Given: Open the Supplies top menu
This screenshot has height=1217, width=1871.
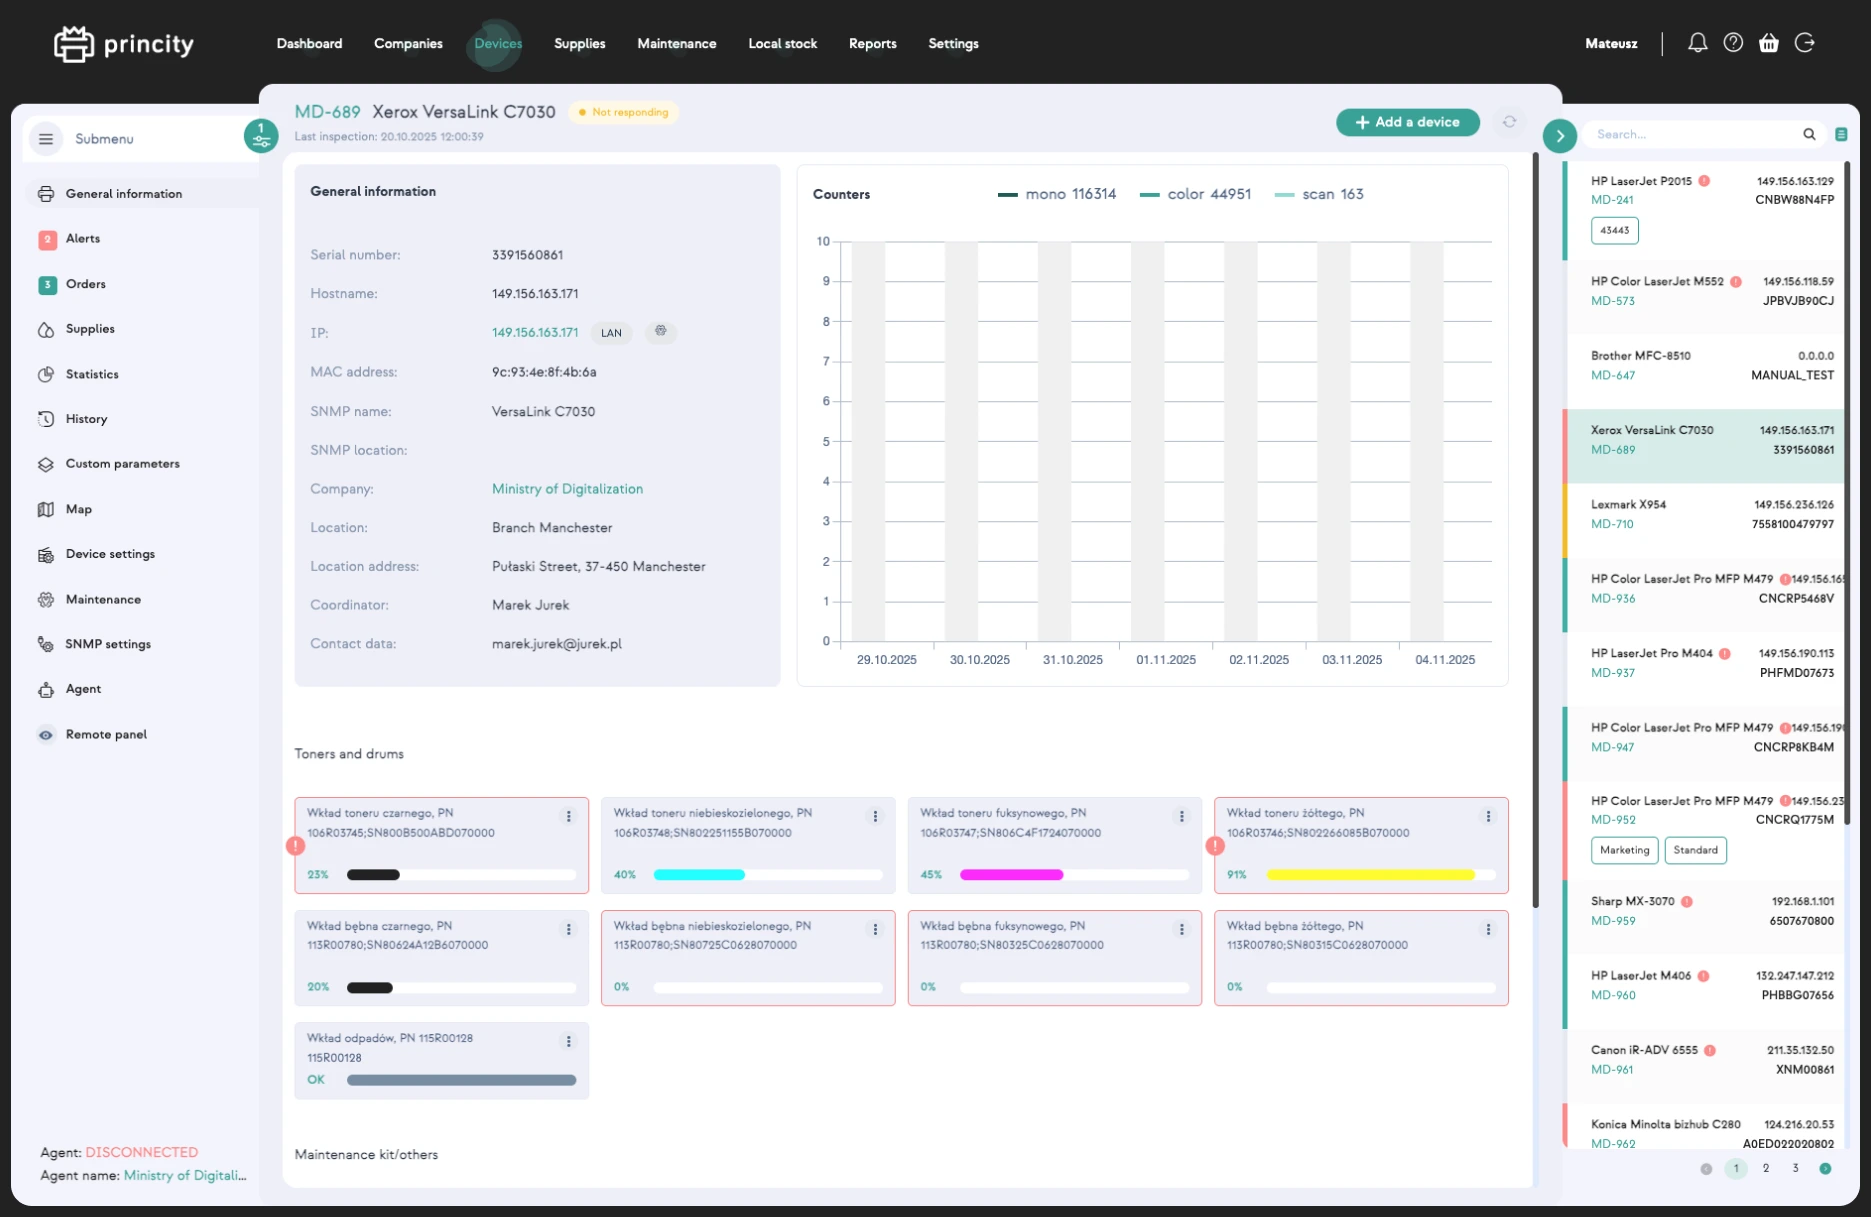Looking at the screenshot, I should click(x=579, y=44).
